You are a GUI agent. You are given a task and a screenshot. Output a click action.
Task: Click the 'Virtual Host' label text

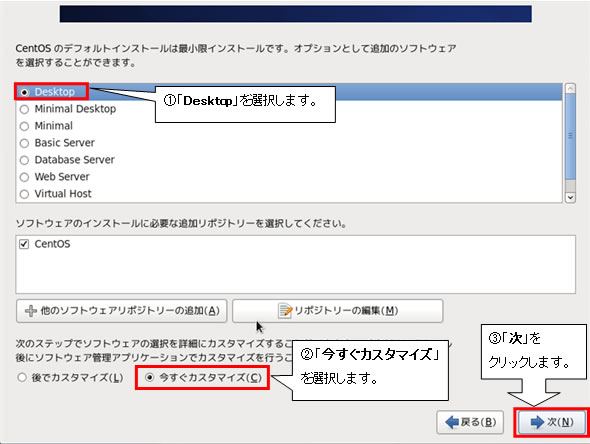pos(63,193)
